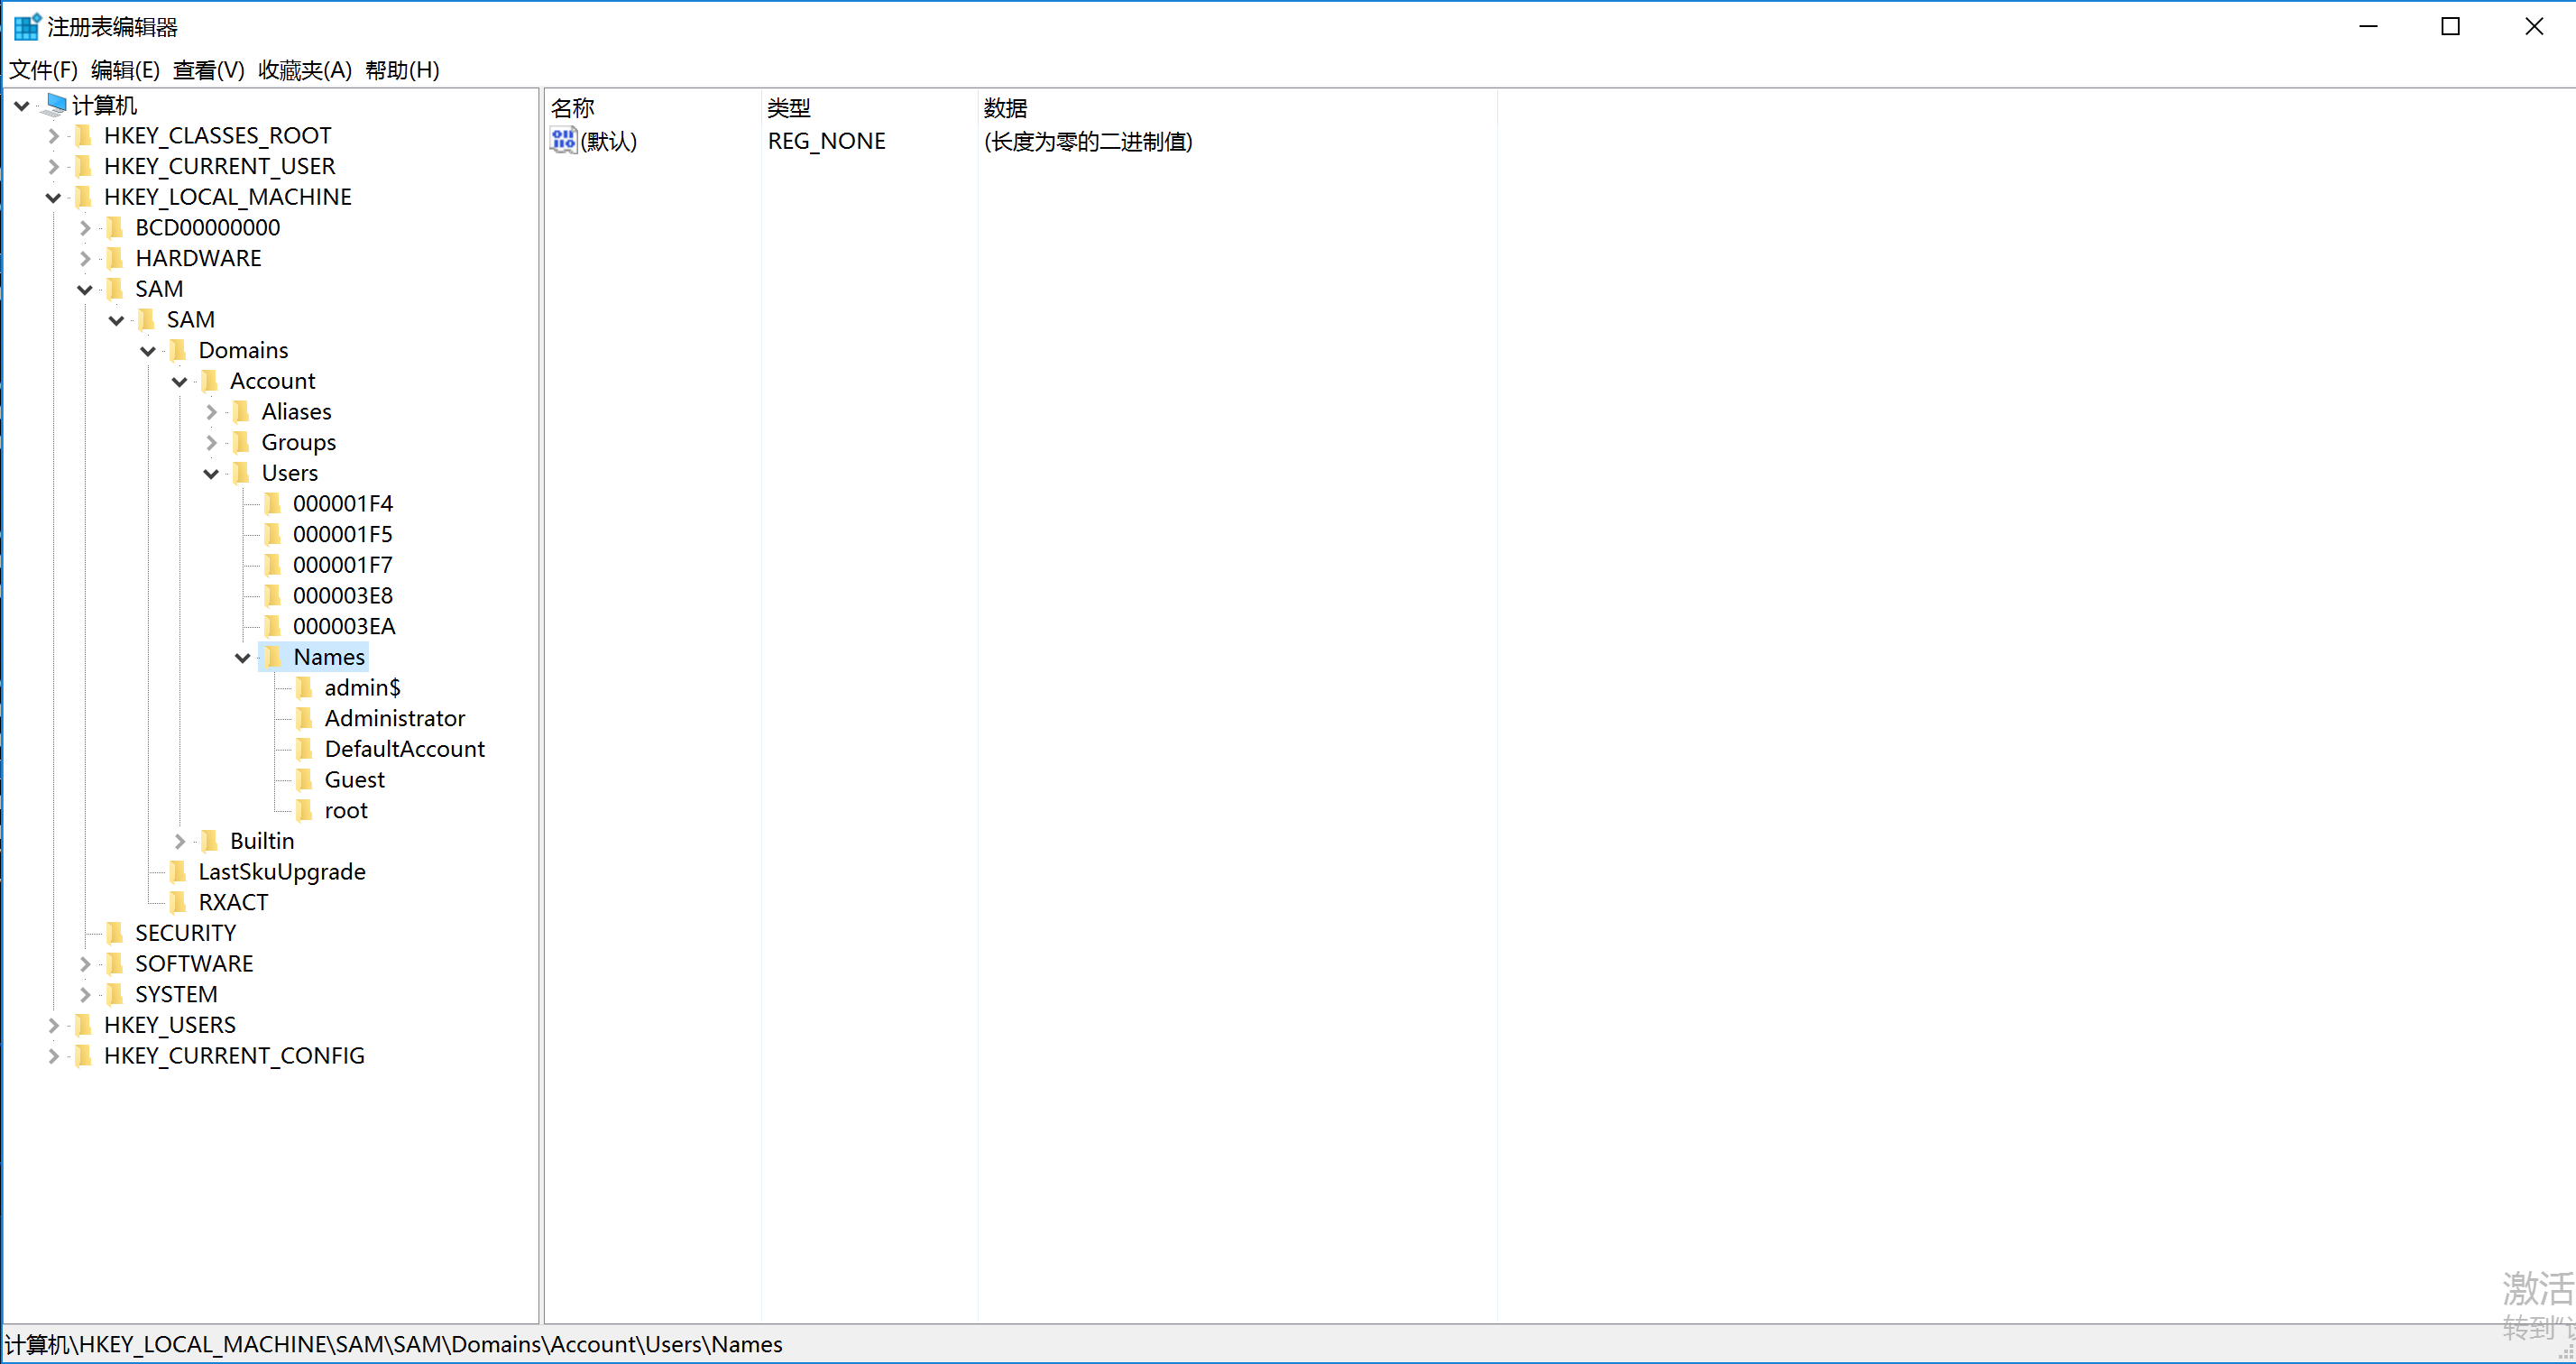Click the 计算机 computer icon in tree
This screenshot has width=2576, height=1364.
56,105
